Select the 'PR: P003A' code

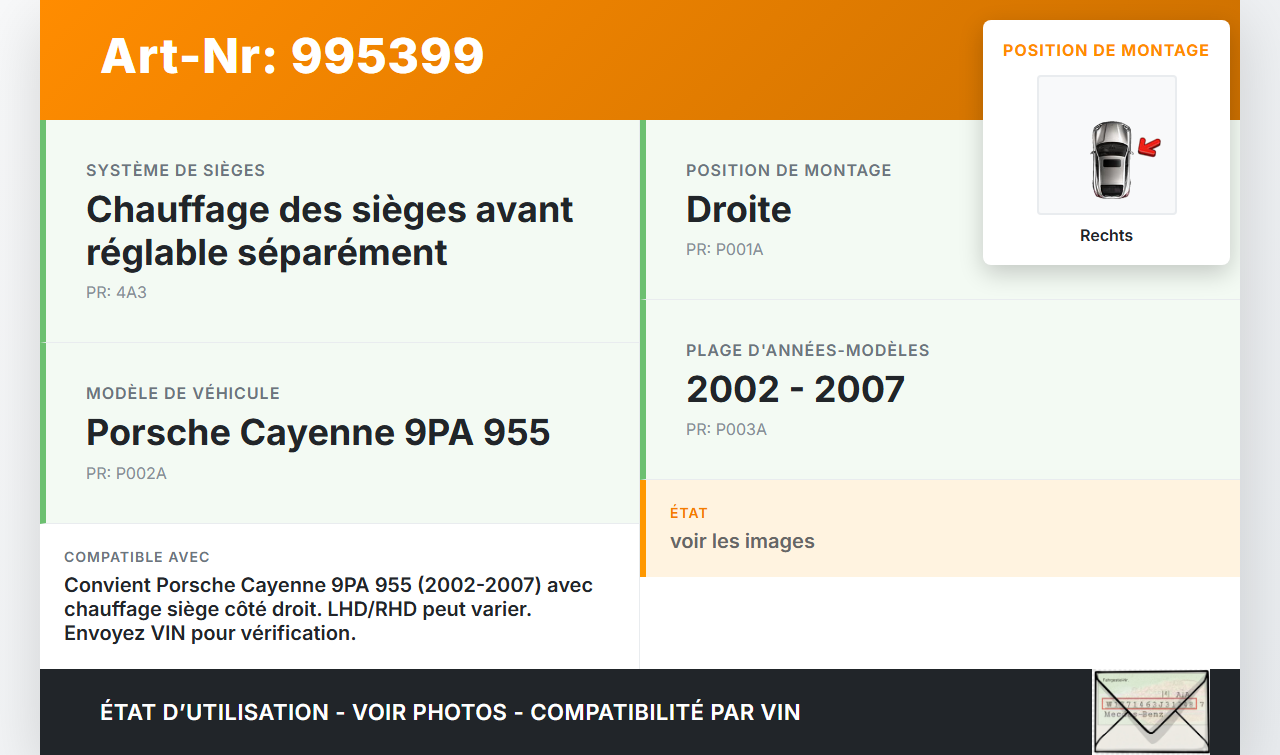pyautogui.click(x=726, y=429)
